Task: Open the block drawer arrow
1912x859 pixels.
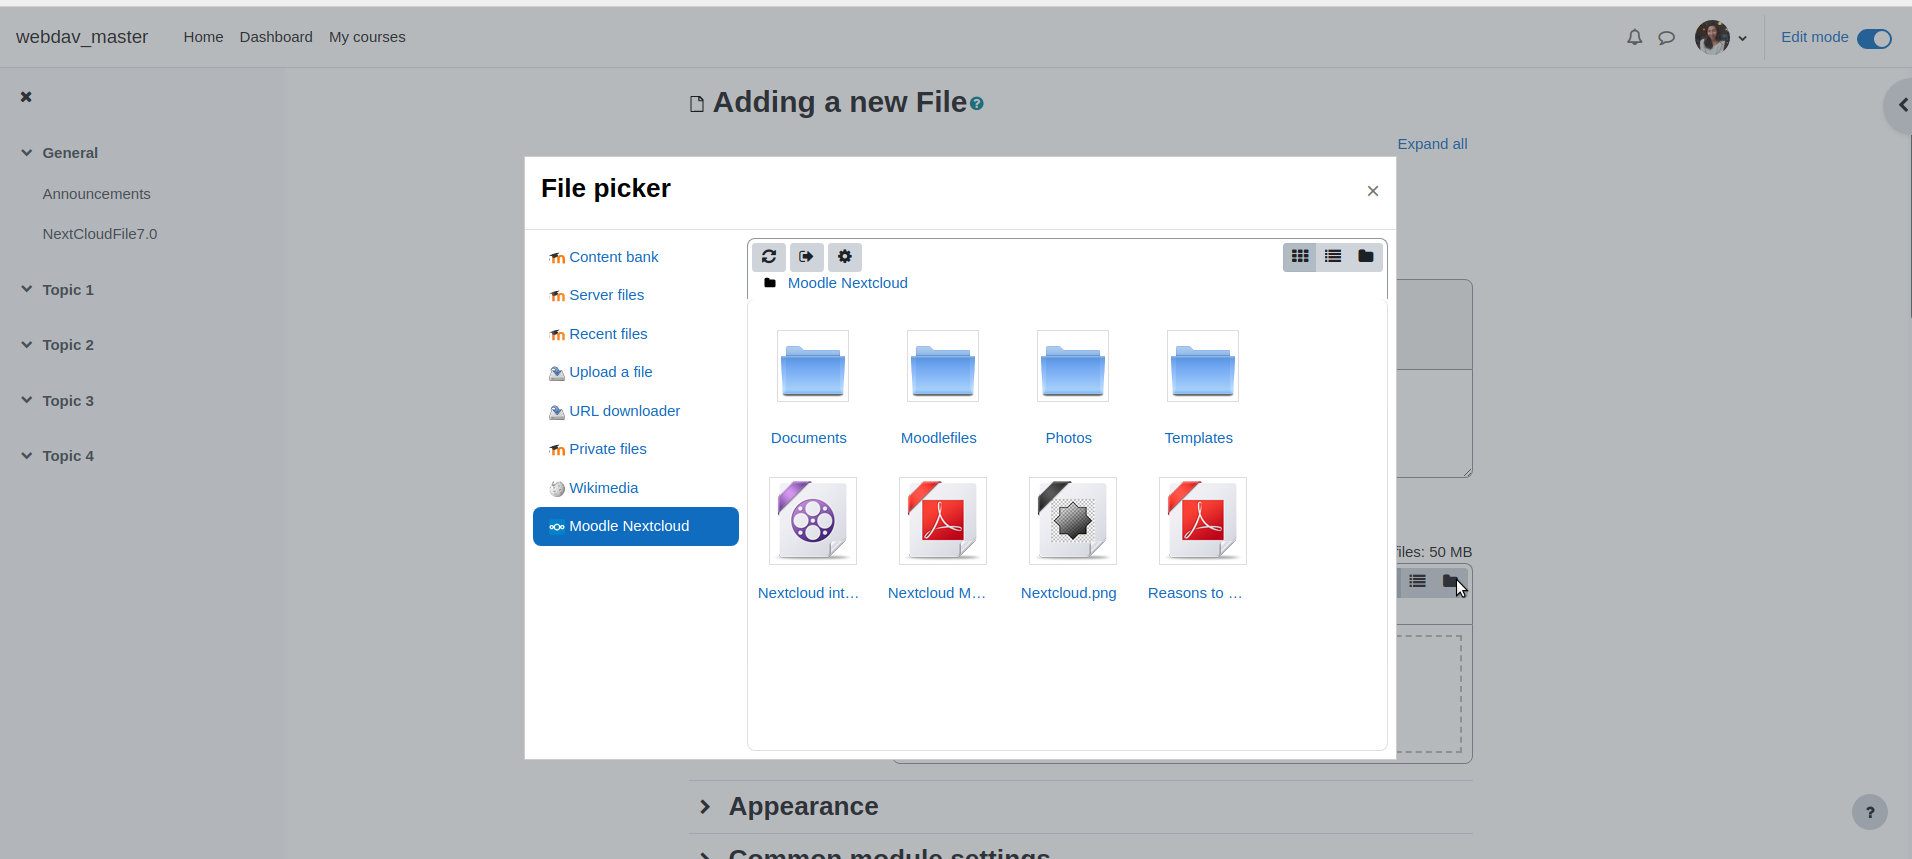Action: (x=1900, y=105)
